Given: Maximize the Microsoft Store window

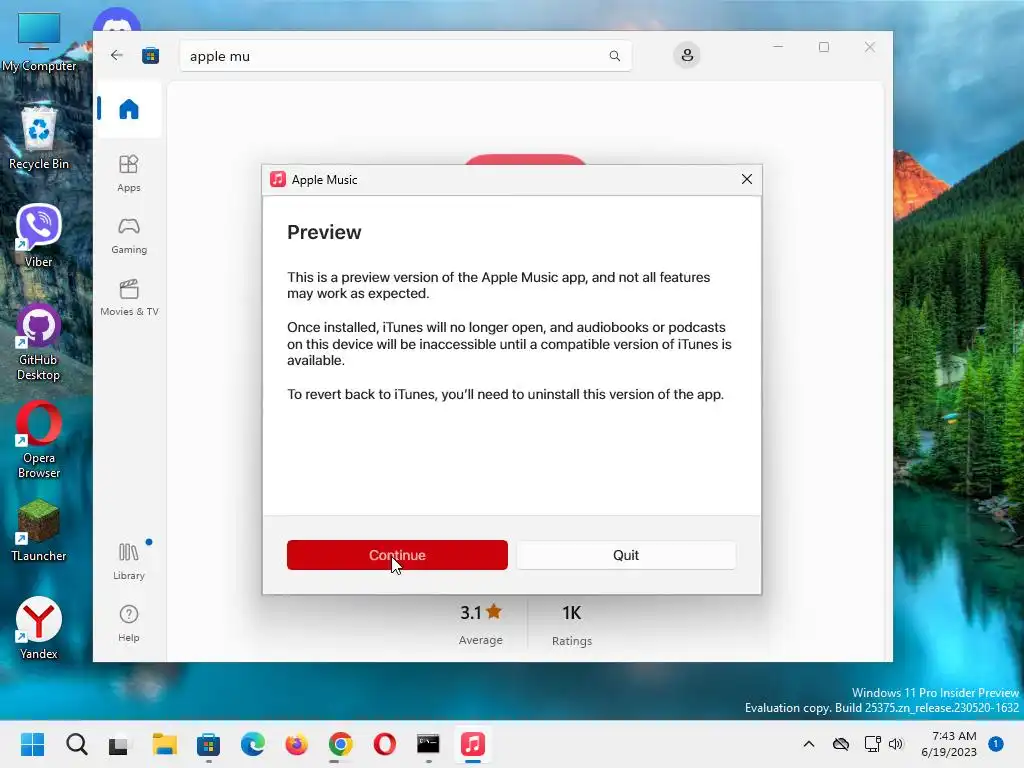Looking at the screenshot, I should pos(824,47).
